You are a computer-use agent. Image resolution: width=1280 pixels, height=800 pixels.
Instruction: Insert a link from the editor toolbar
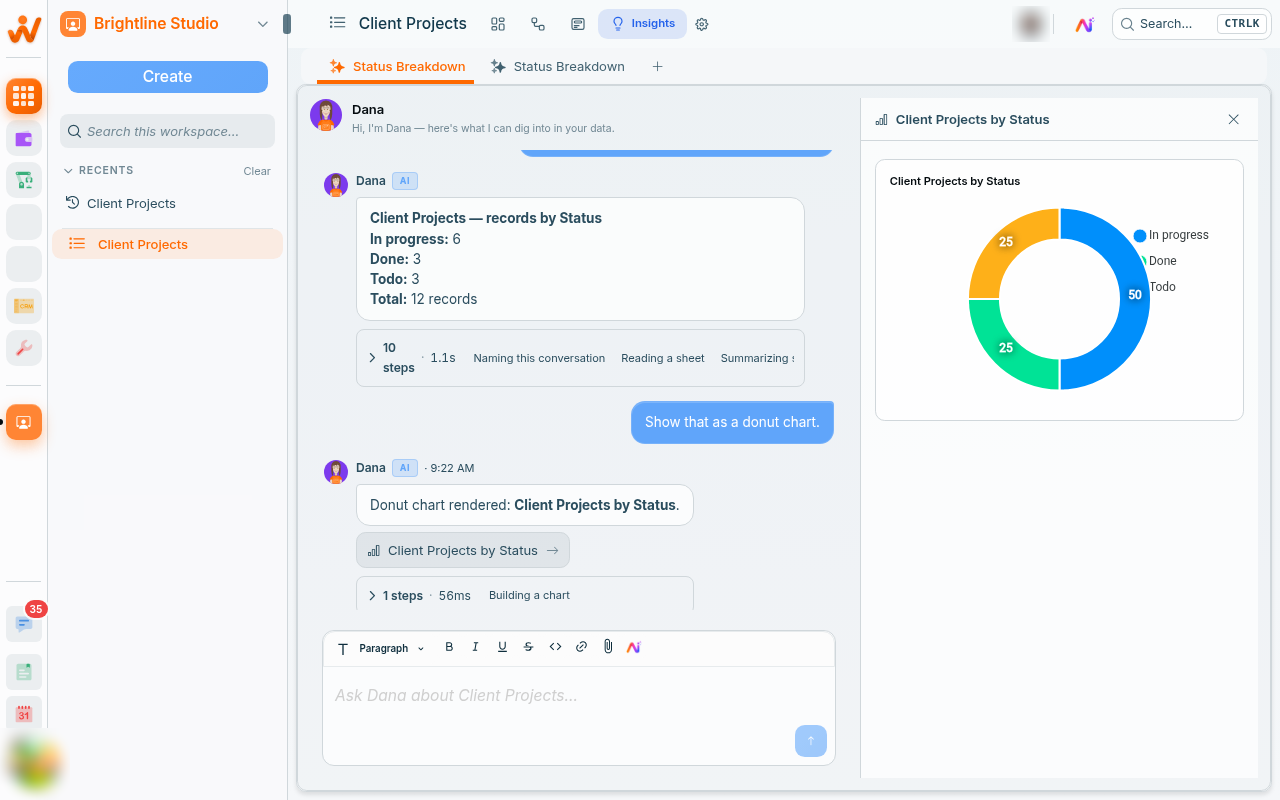point(581,647)
